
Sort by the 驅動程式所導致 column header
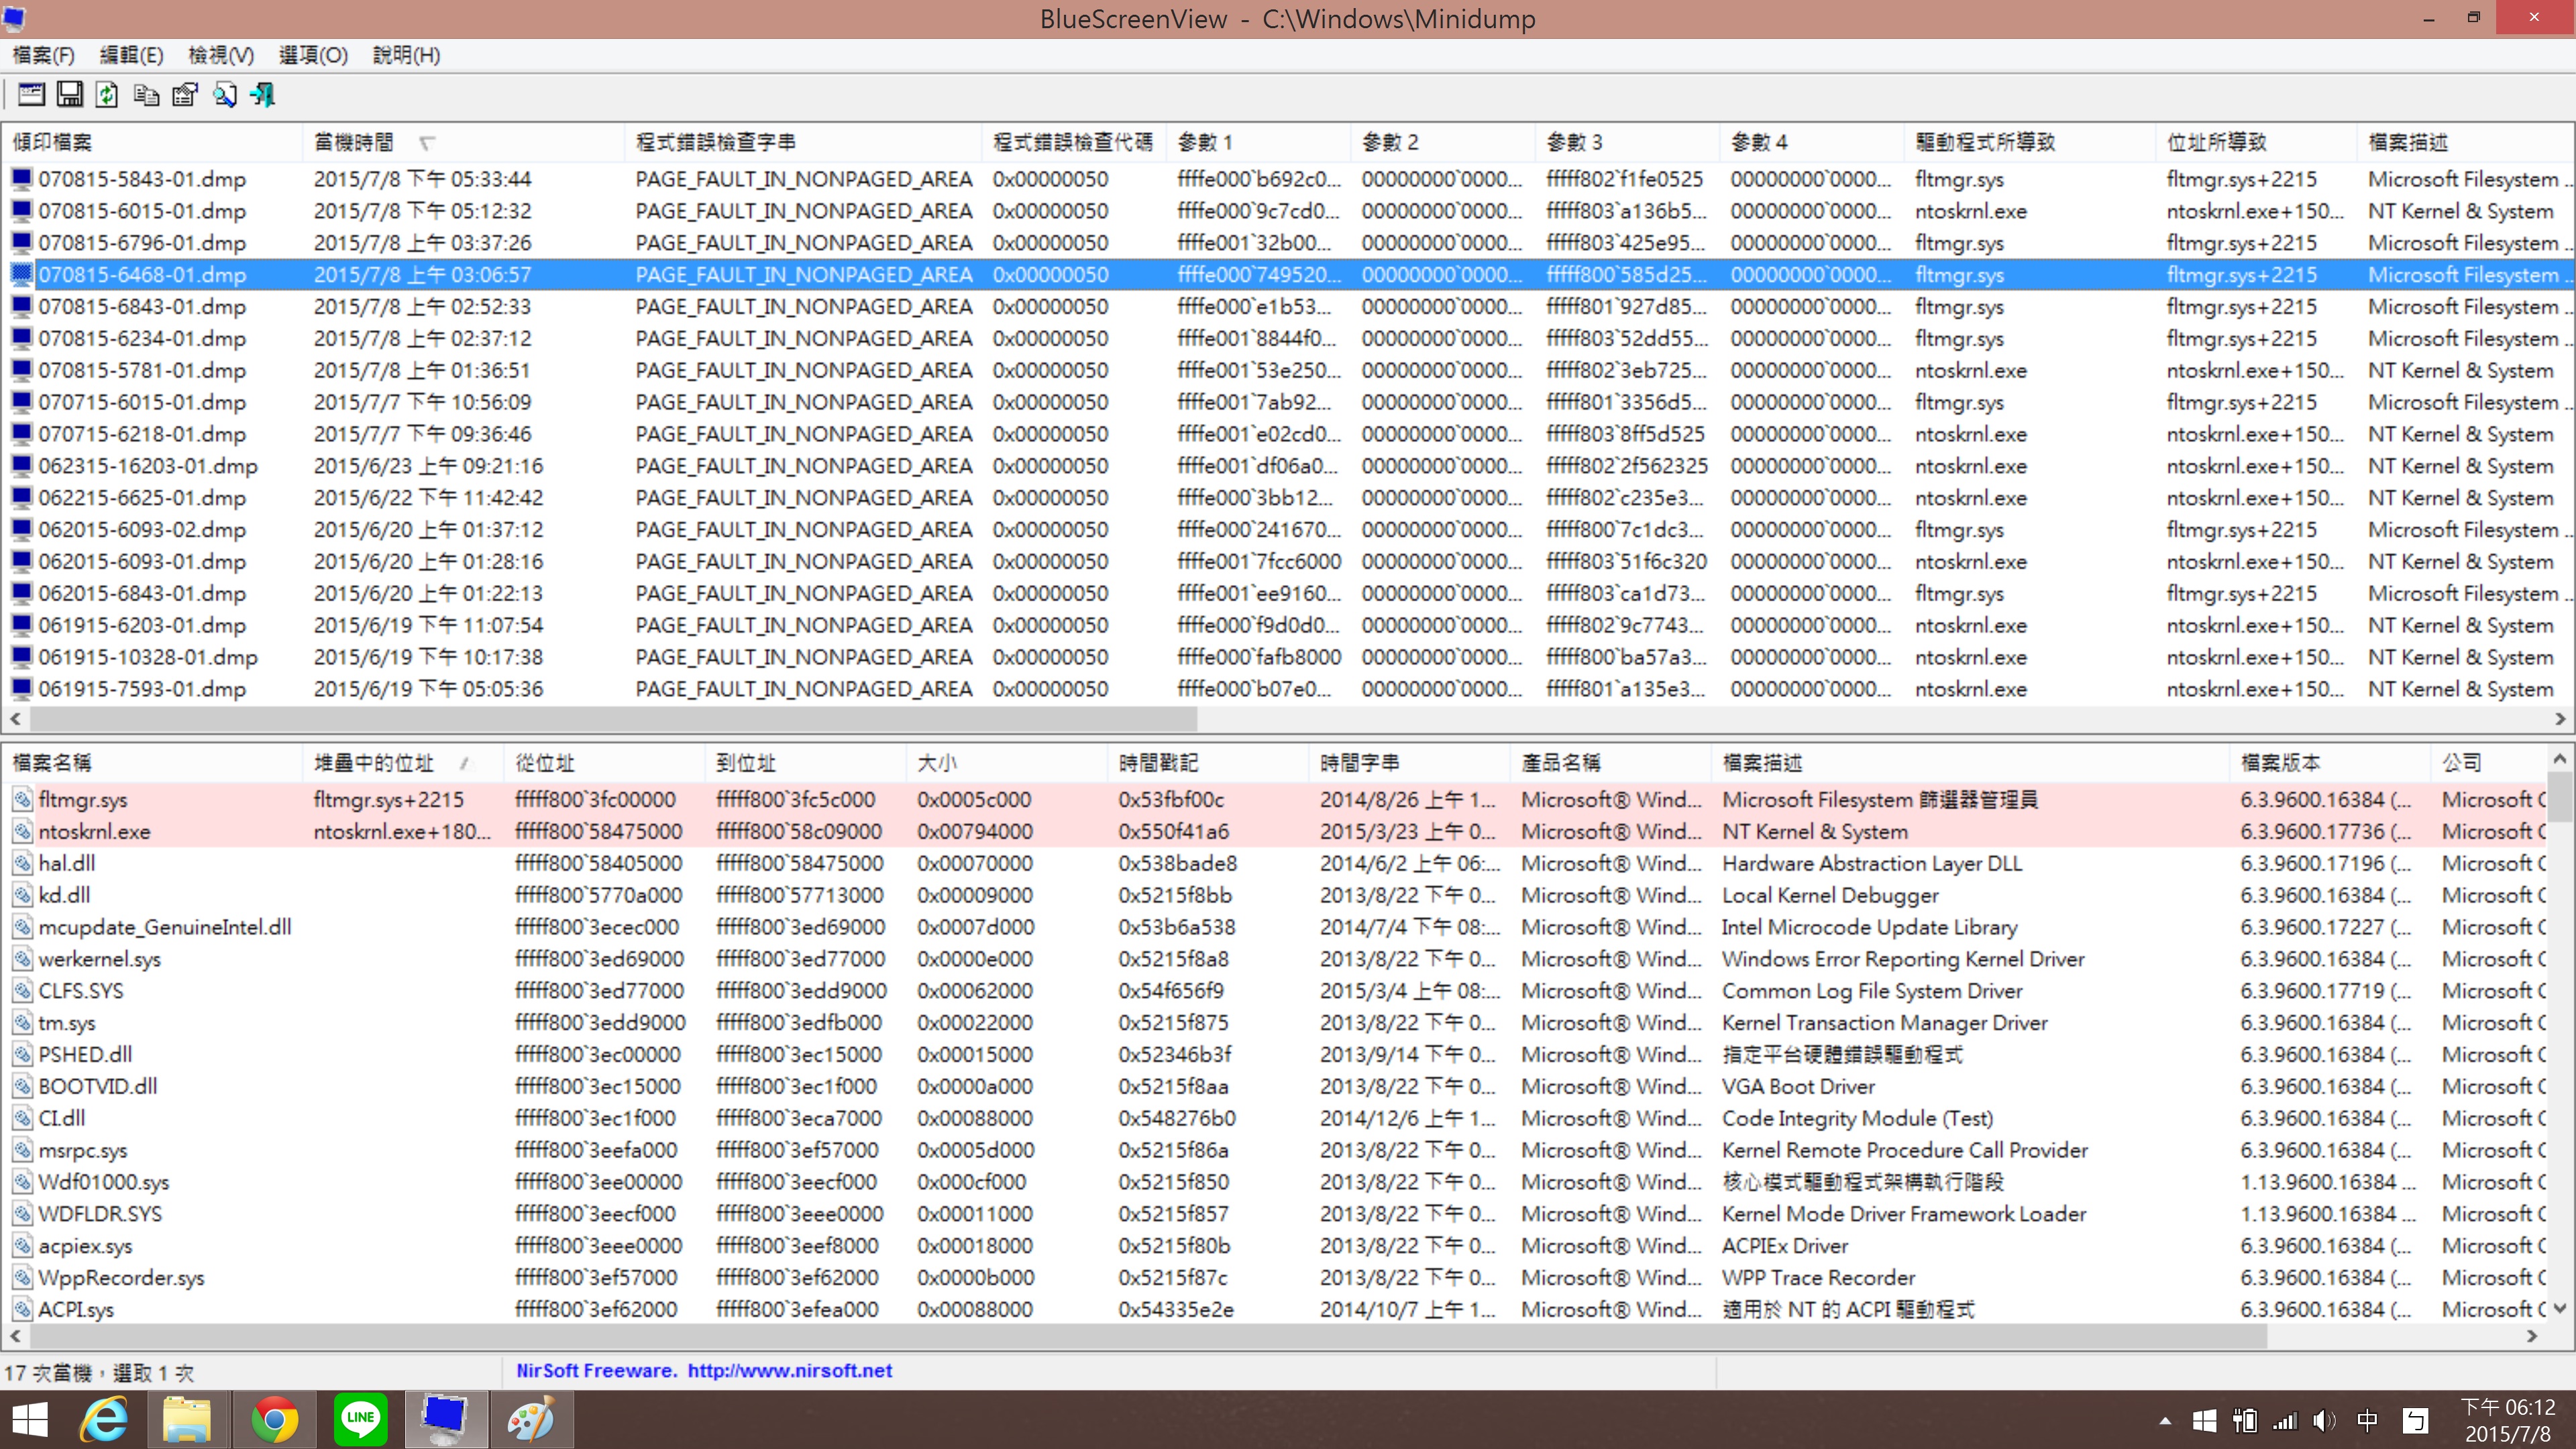pos(2030,142)
